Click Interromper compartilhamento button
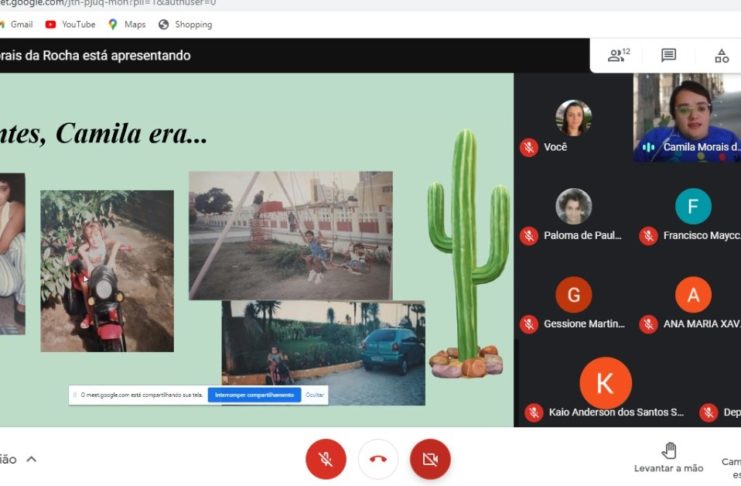The height and width of the screenshot is (486, 741). (x=255, y=395)
